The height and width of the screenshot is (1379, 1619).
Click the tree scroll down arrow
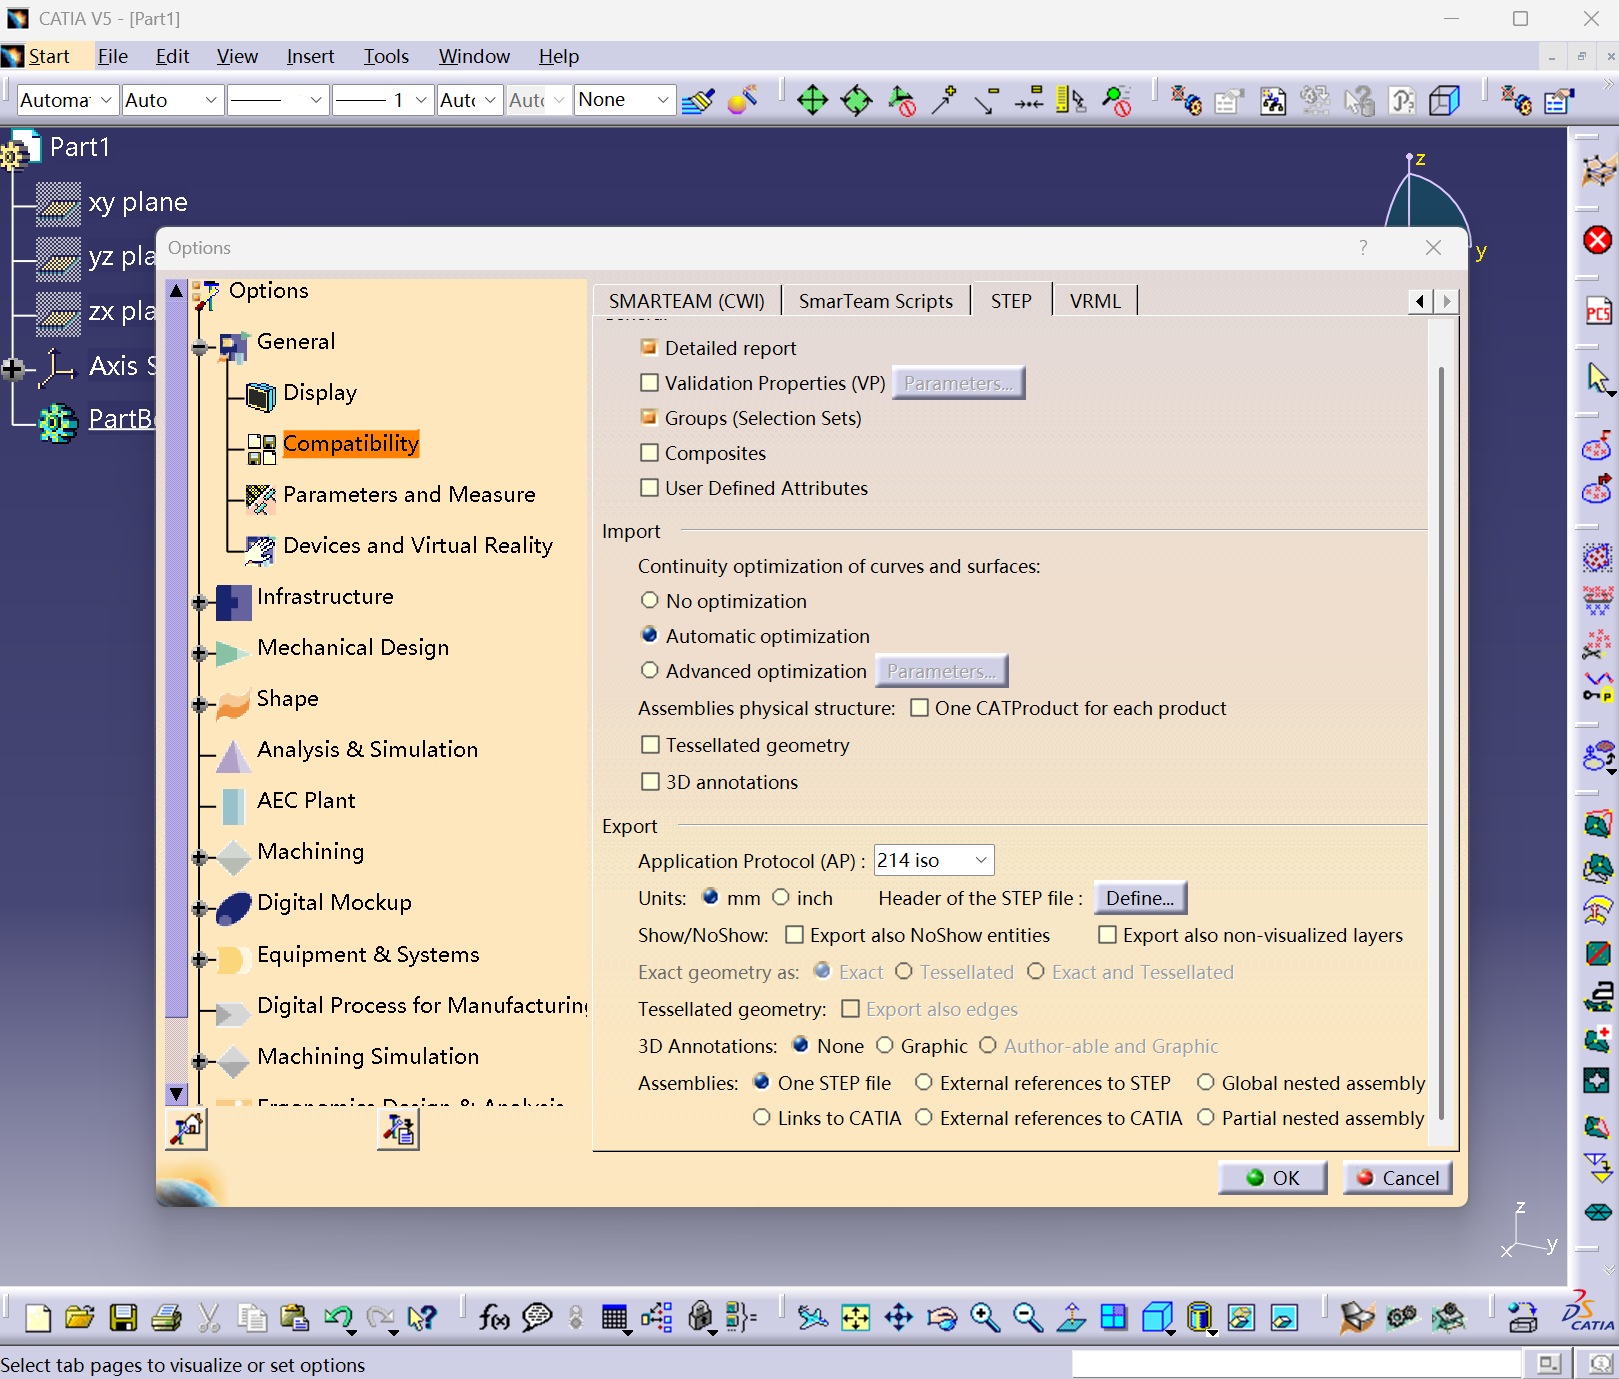tap(177, 1094)
